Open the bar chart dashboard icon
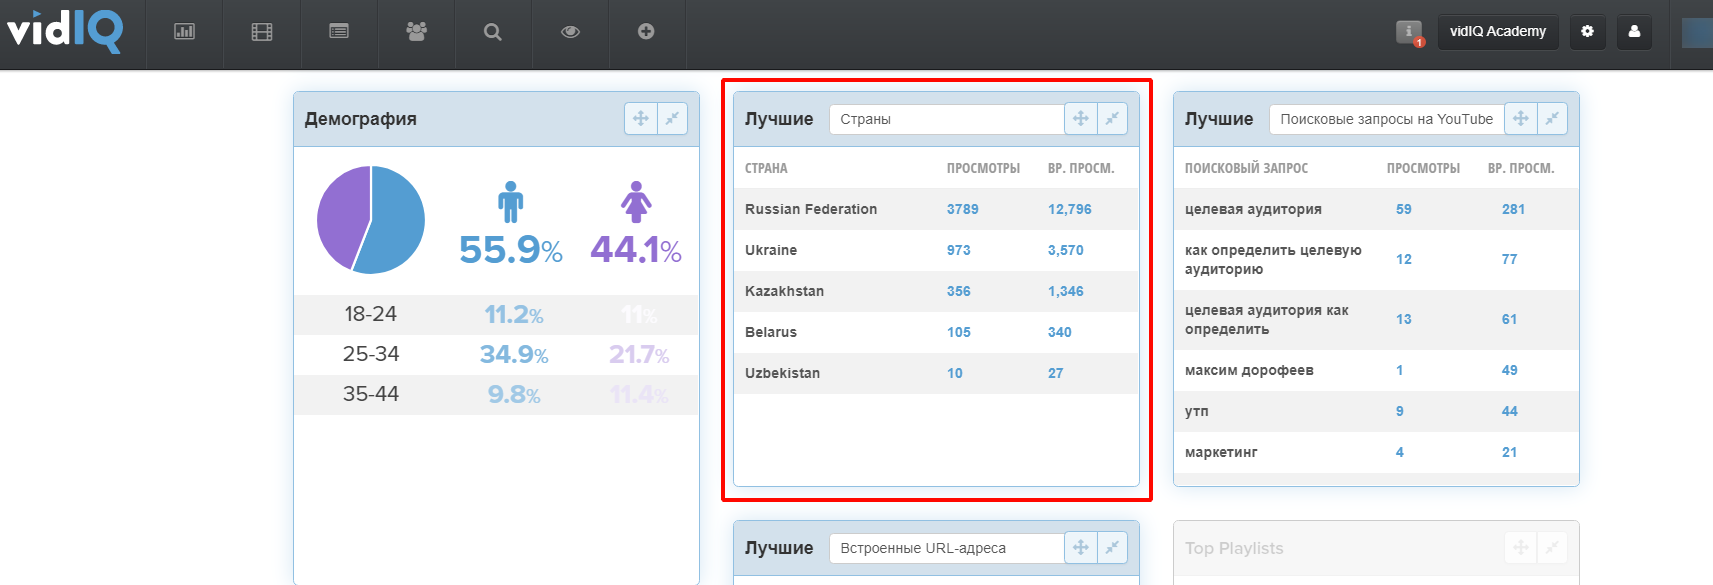The image size is (1713, 585). coord(185,32)
